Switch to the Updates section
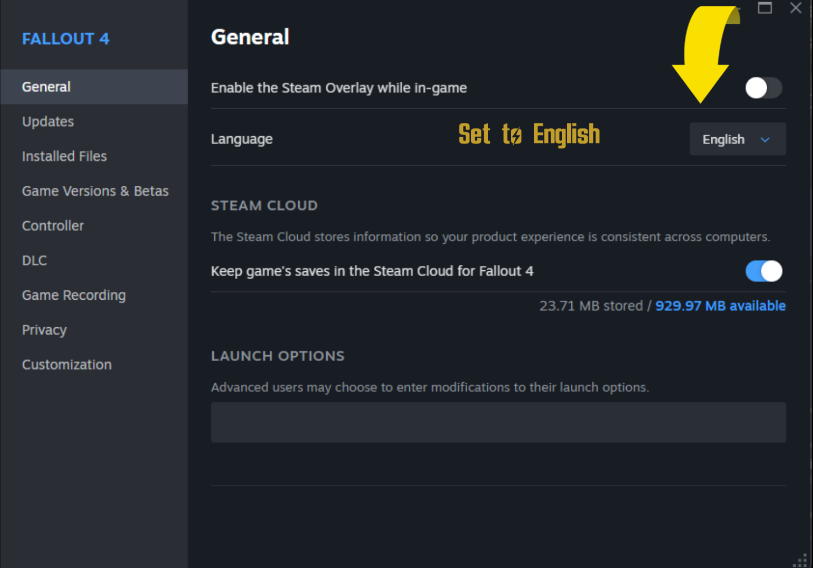 tap(48, 121)
